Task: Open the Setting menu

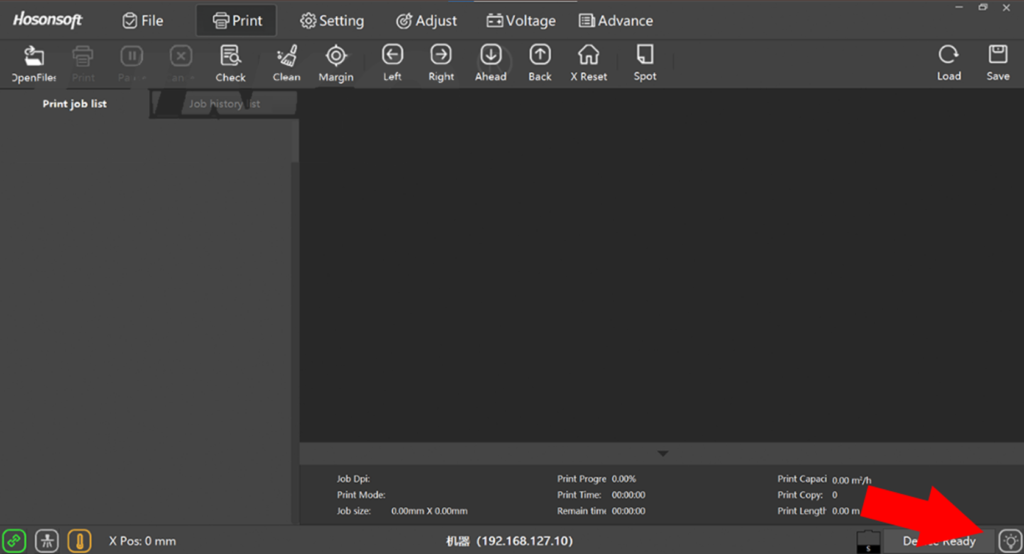Action: coord(332,21)
